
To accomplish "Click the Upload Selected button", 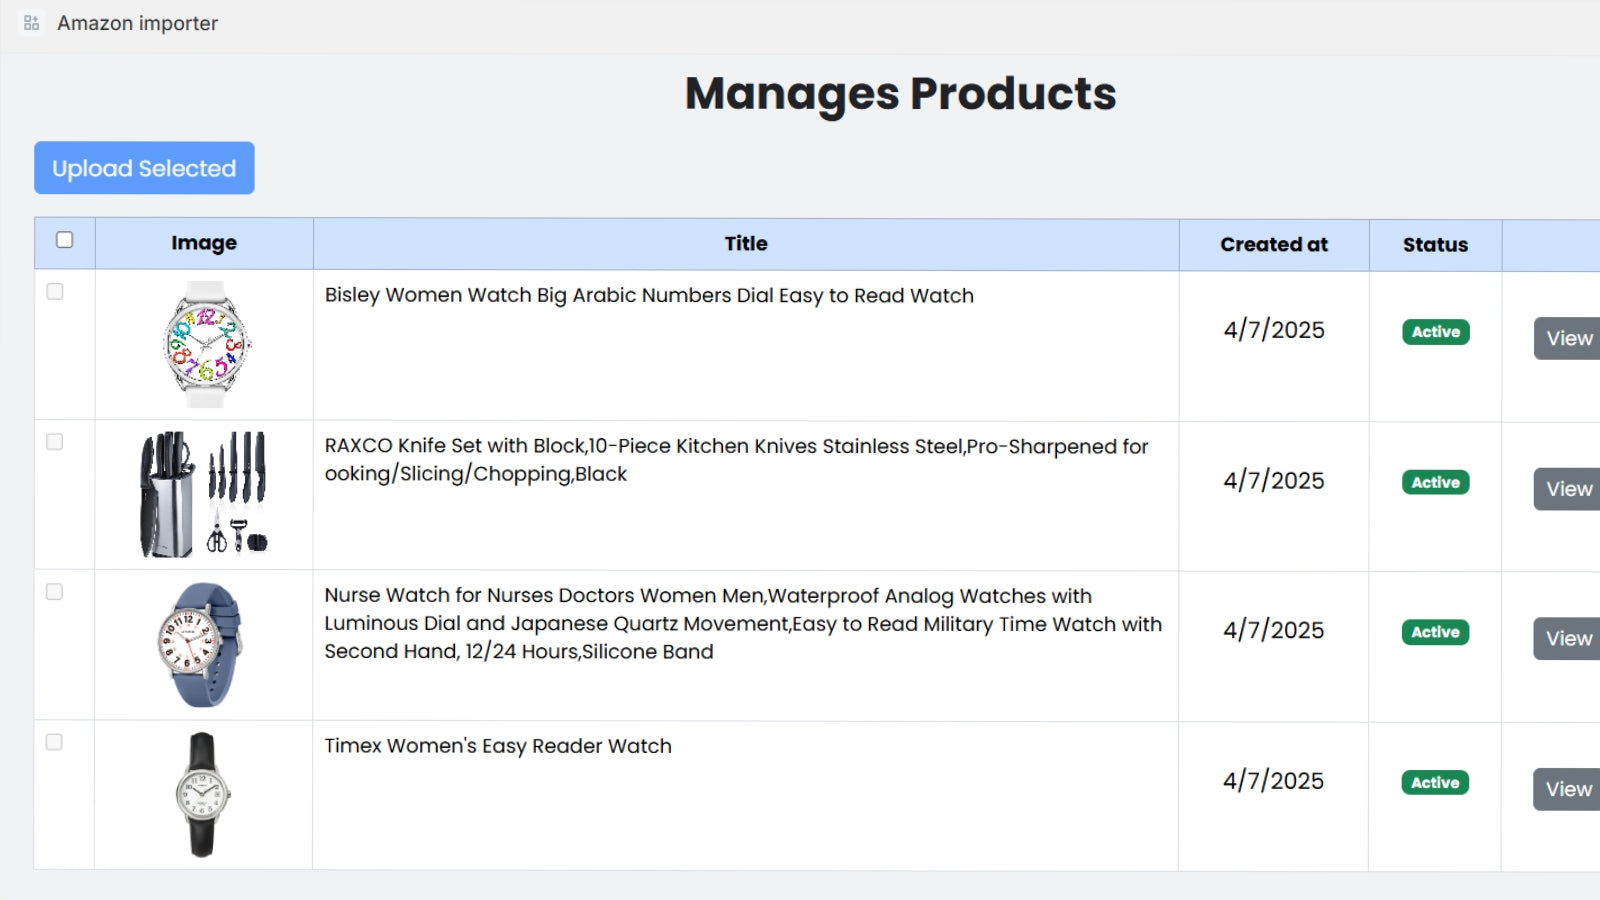I will pyautogui.click(x=144, y=168).
